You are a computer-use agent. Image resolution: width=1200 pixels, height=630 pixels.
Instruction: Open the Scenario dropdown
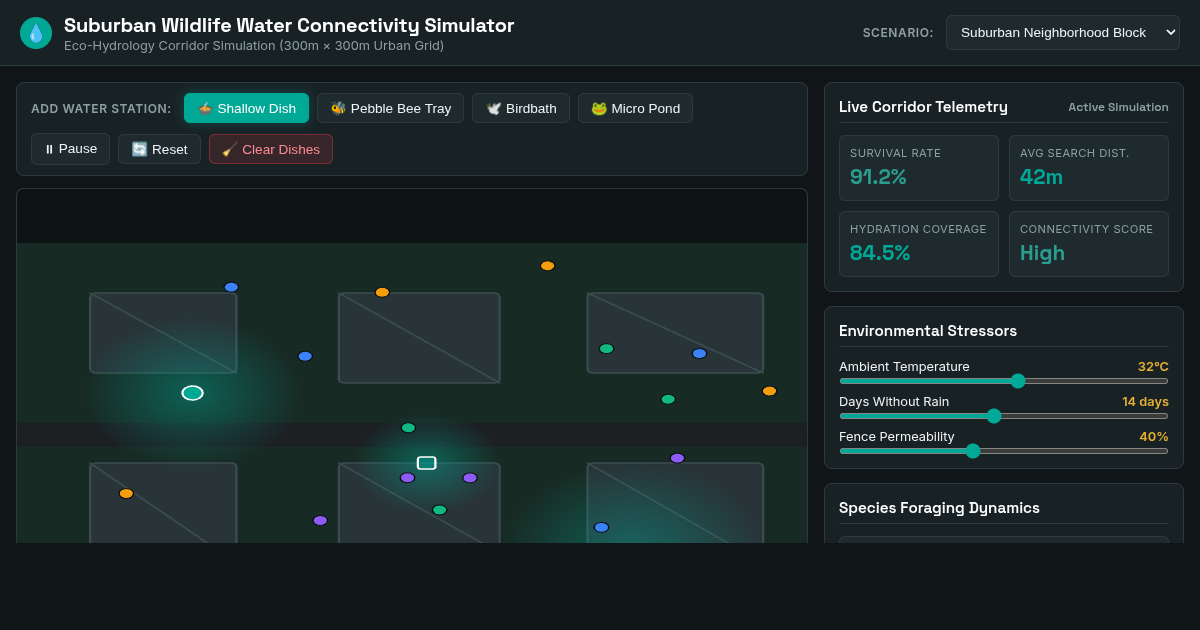pyautogui.click(x=1062, y=33)
